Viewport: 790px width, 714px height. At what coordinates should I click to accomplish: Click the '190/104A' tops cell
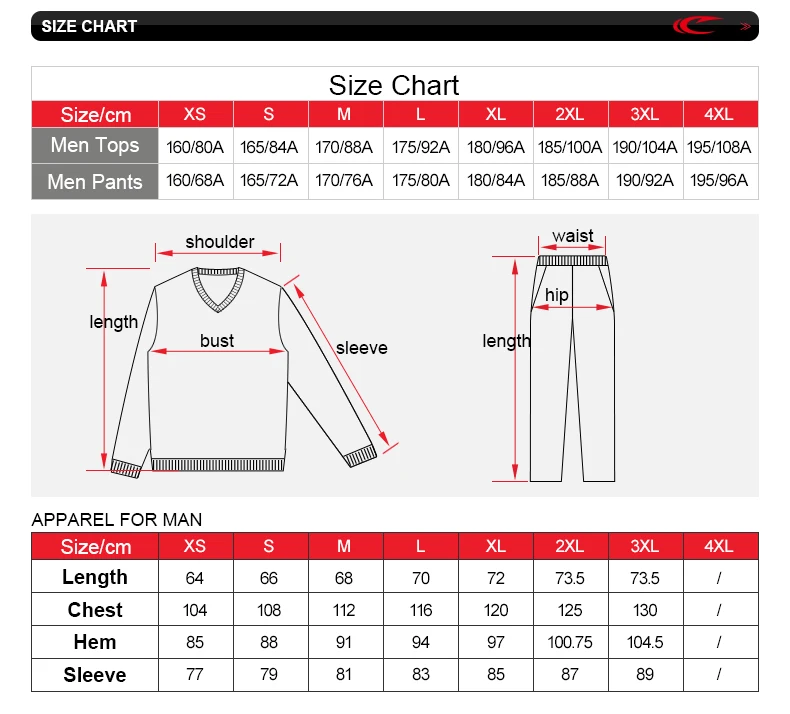coord(645,147)
